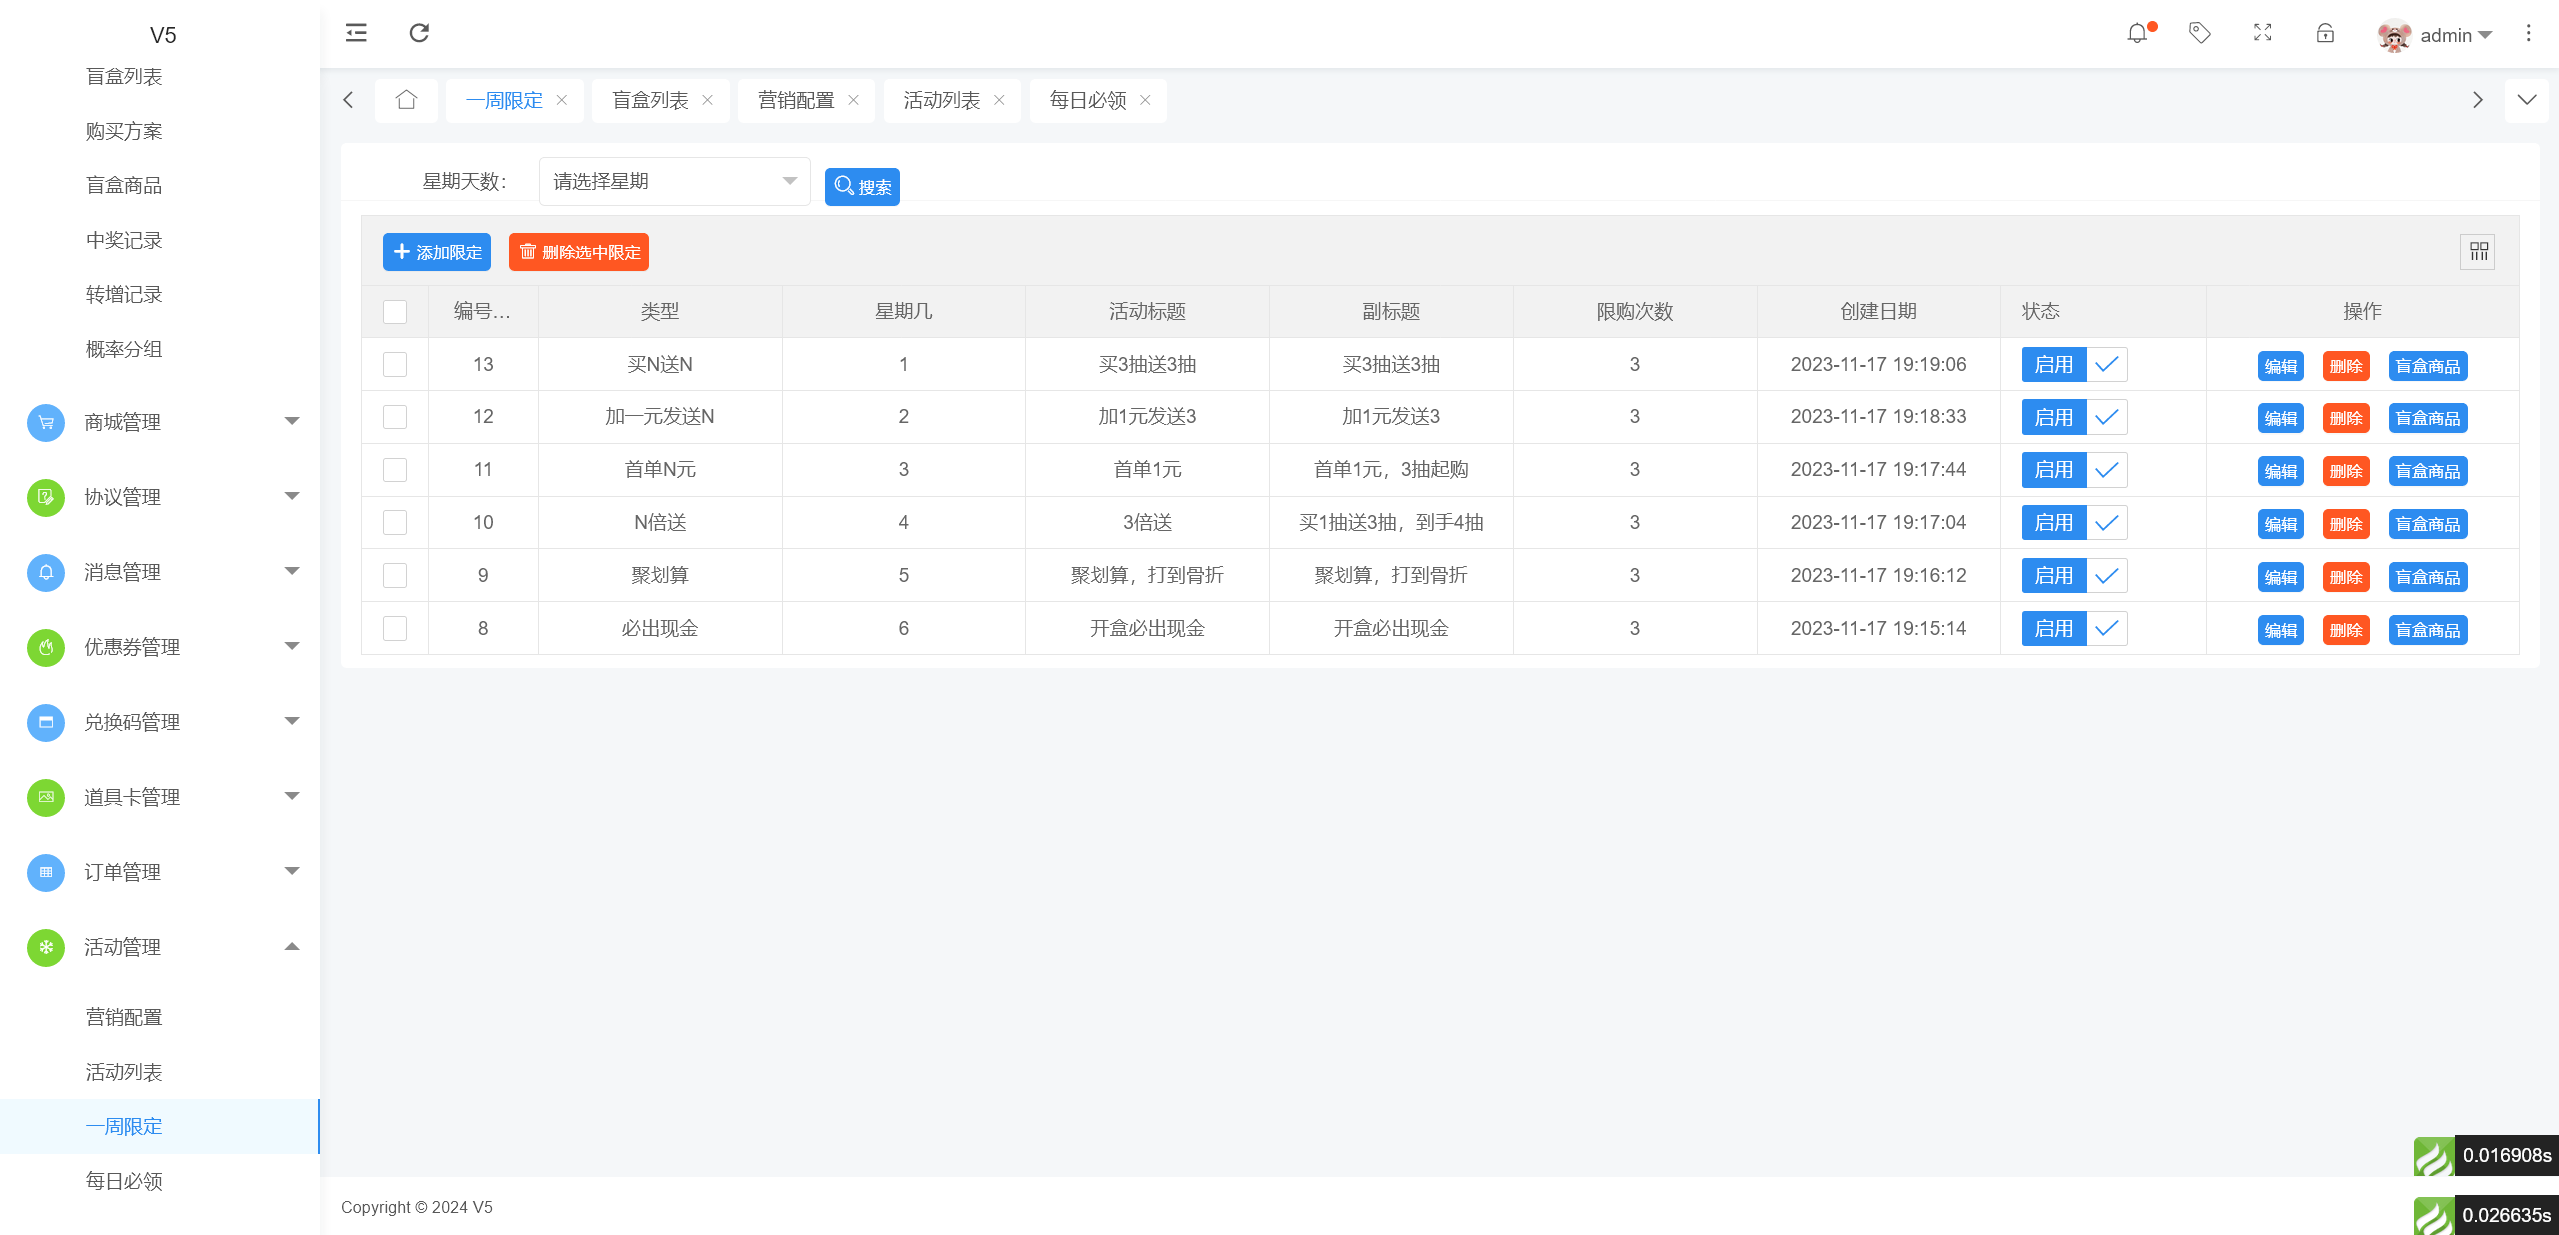
Task: Click the green load time indicator
Action: coord(2434,1156)
